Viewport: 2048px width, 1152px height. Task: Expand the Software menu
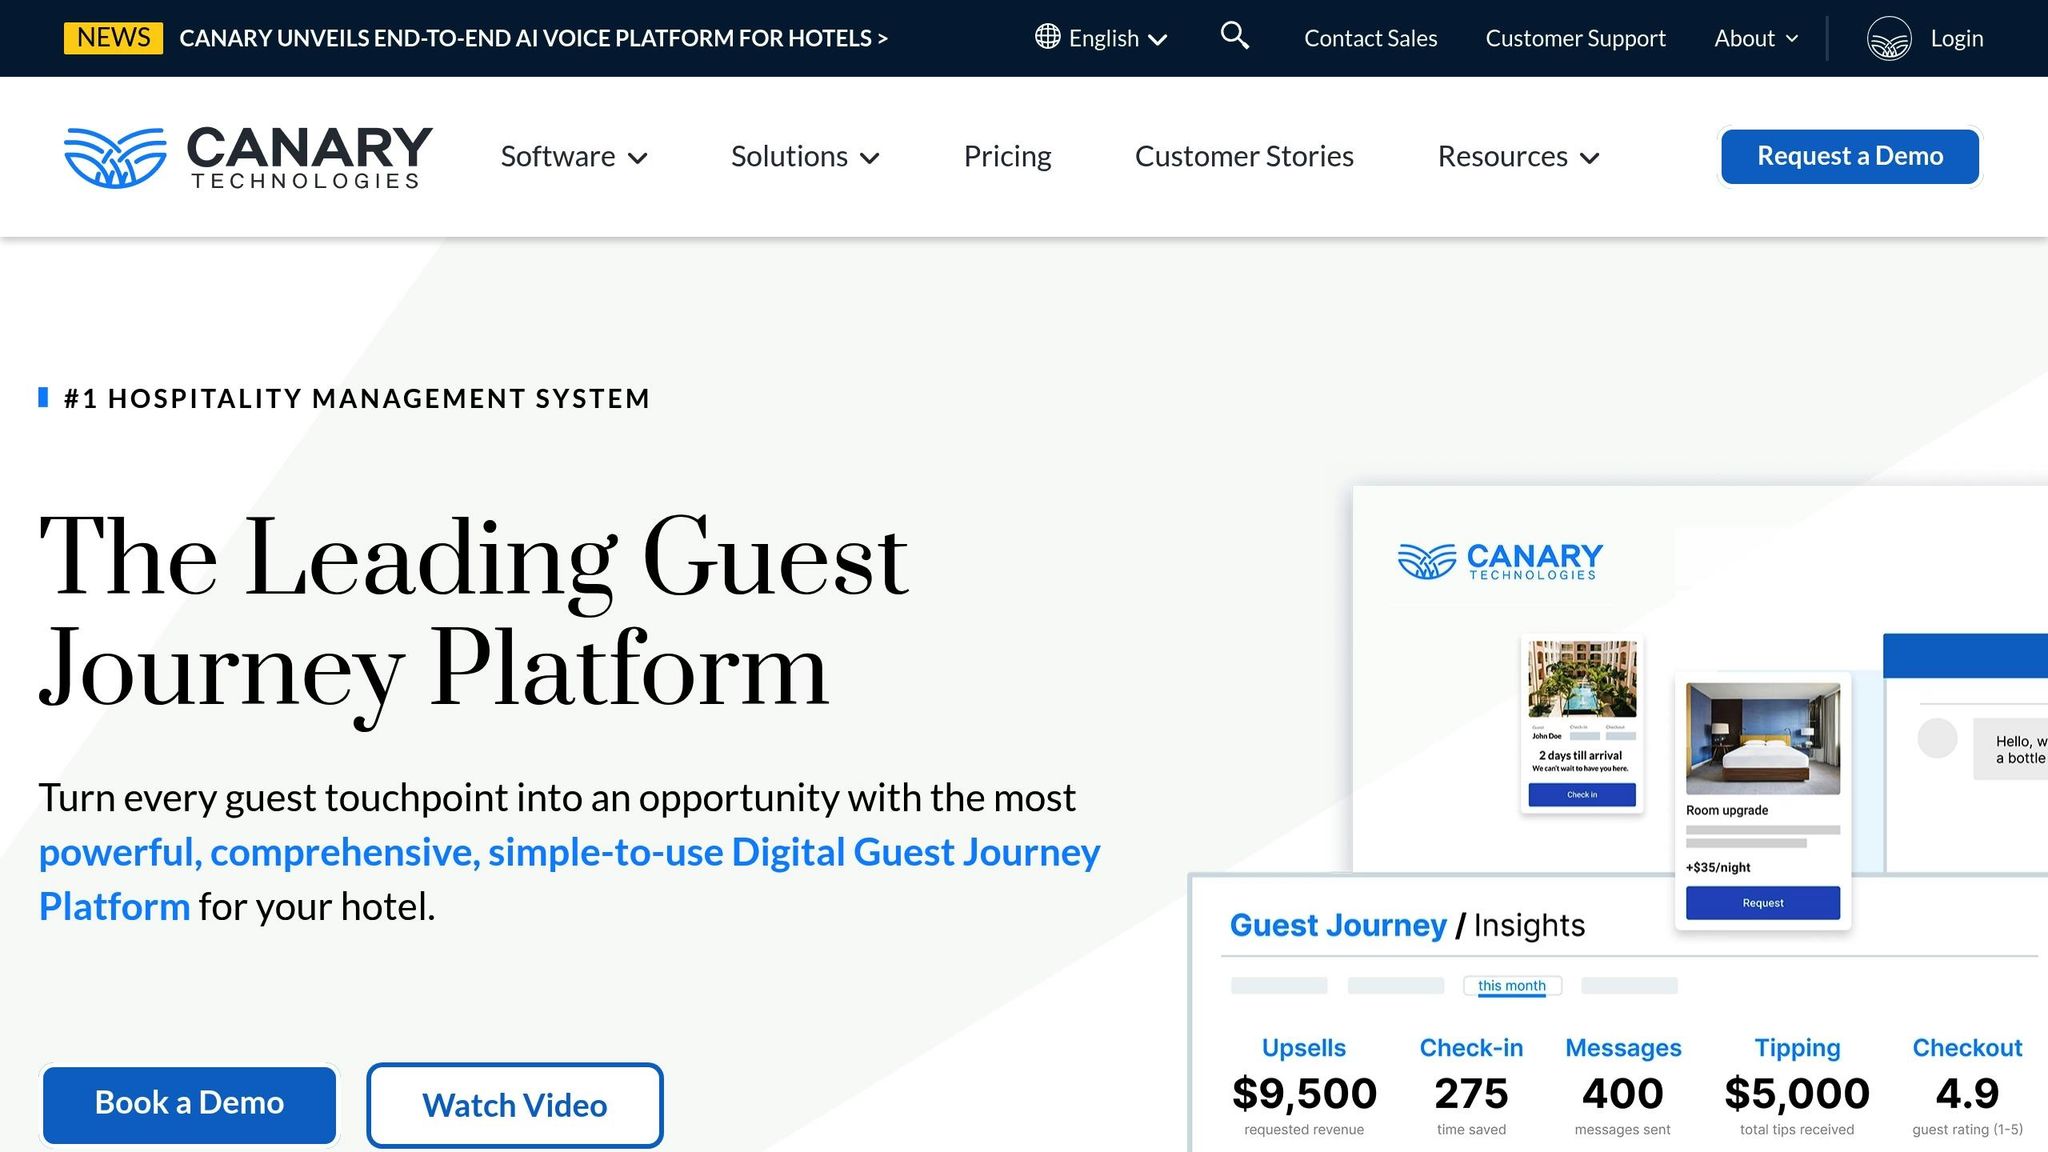[574, 157]
